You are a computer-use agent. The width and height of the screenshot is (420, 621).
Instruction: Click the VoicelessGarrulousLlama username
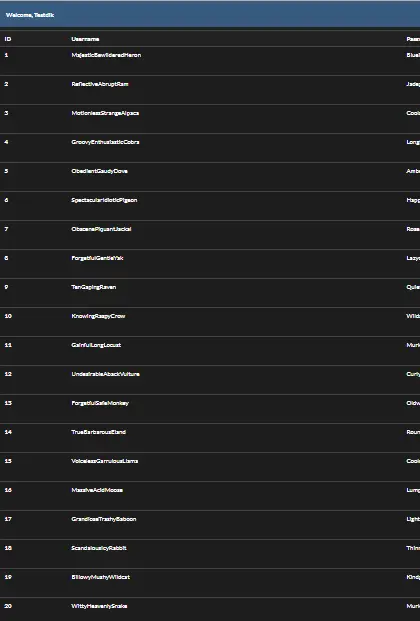(x=105, y=461)
